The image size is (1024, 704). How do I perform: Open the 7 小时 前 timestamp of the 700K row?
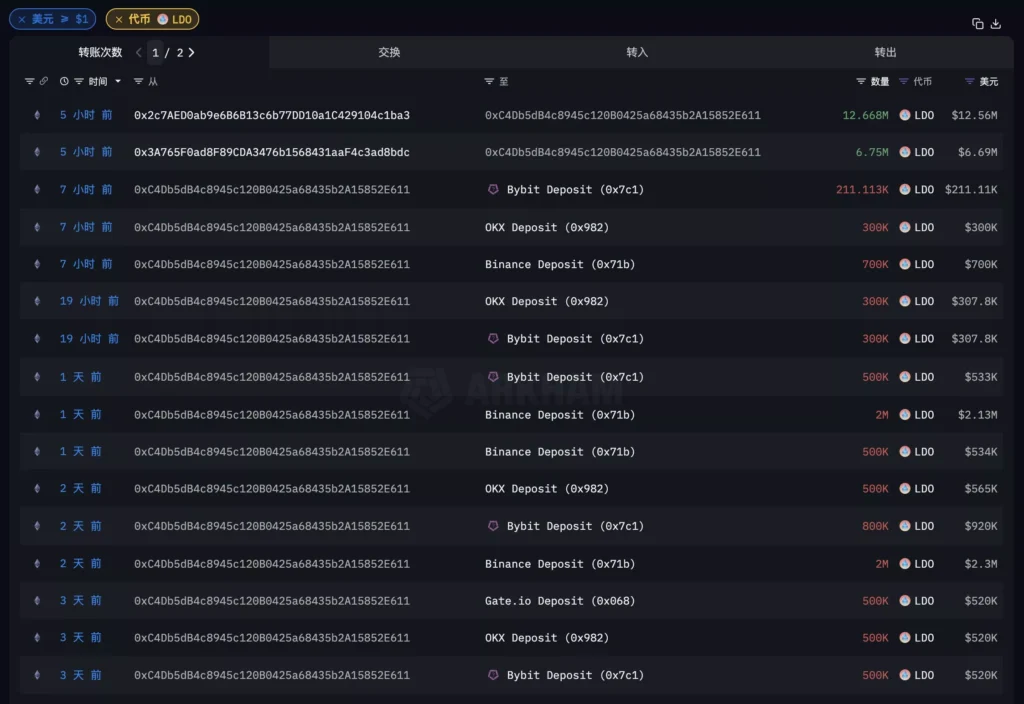[x=86, y=264]
